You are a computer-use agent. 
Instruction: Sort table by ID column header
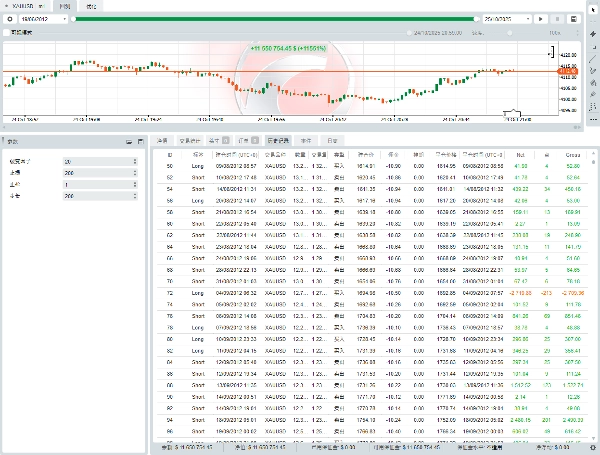pos(169,155)
